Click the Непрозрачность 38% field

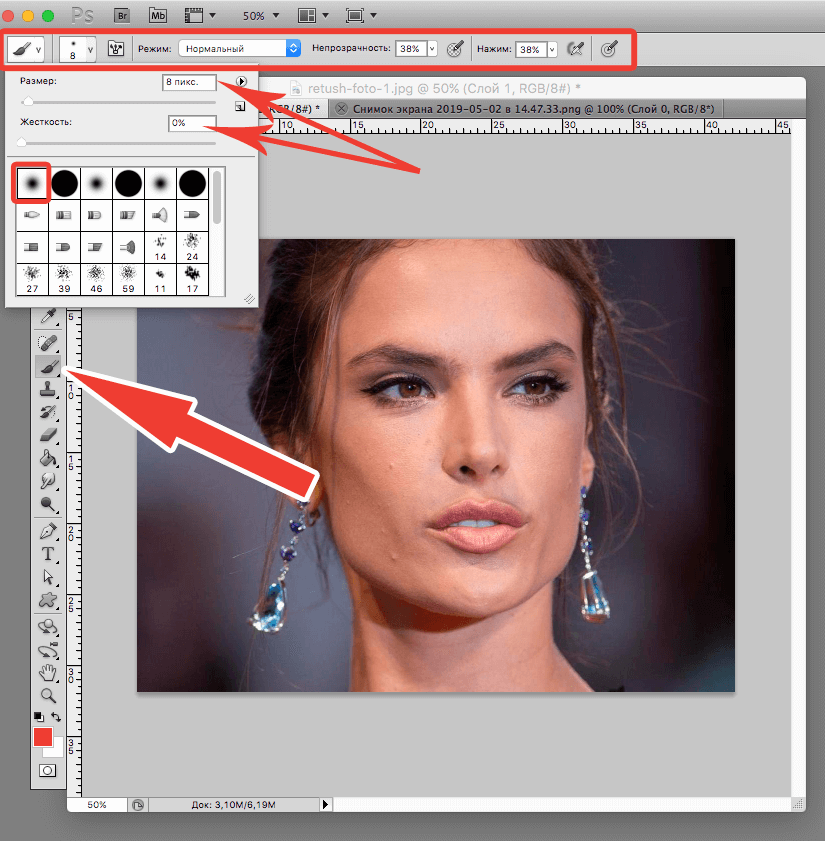coord(411,49)
